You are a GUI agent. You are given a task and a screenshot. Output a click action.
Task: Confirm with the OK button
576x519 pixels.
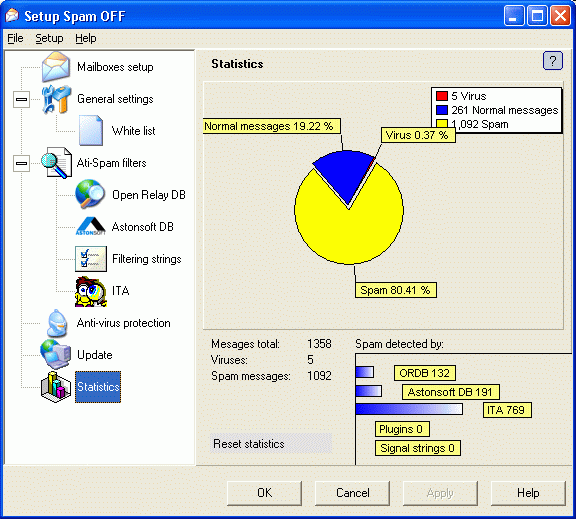tap(264, 493)
